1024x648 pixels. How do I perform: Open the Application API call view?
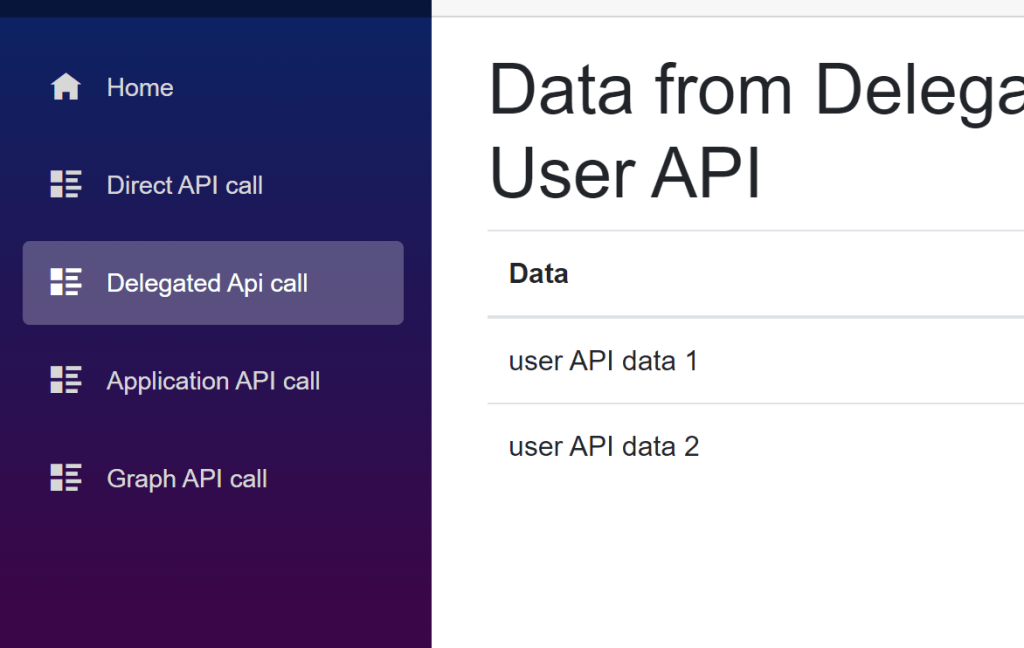213,381
